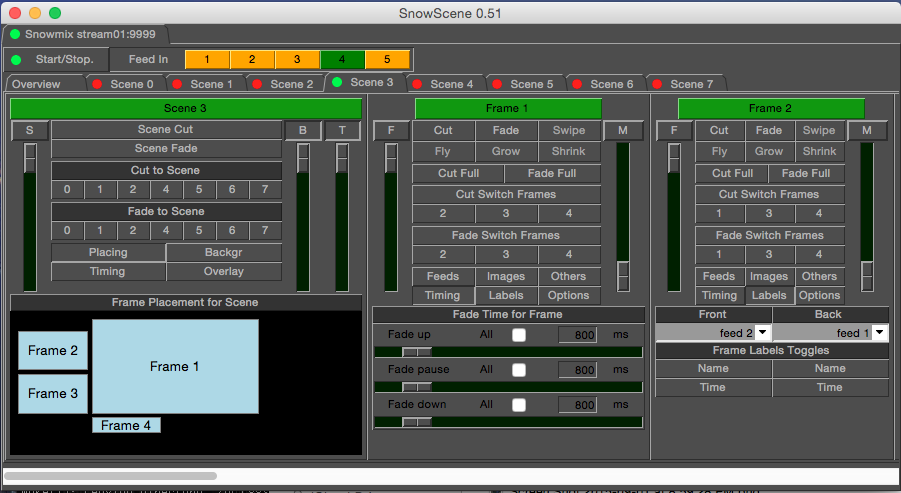
Task: Click the green Start/Stop status indicator
Action: pos(16,60)
